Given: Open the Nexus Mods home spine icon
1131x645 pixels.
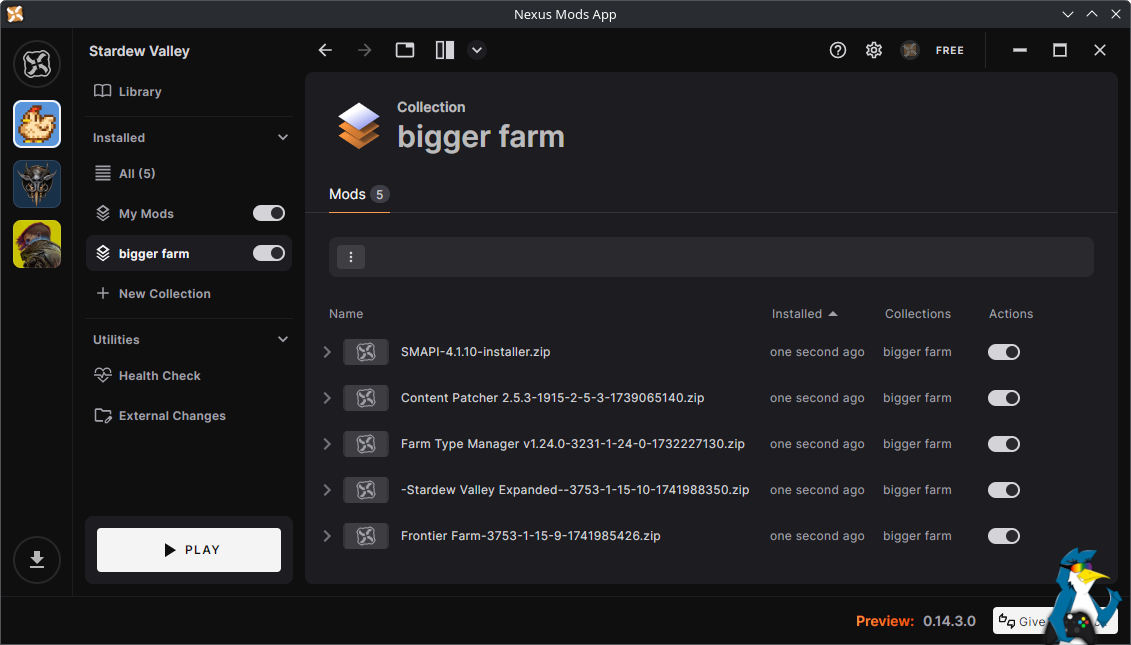Looking at the screenshot, I should coord(37,64).
